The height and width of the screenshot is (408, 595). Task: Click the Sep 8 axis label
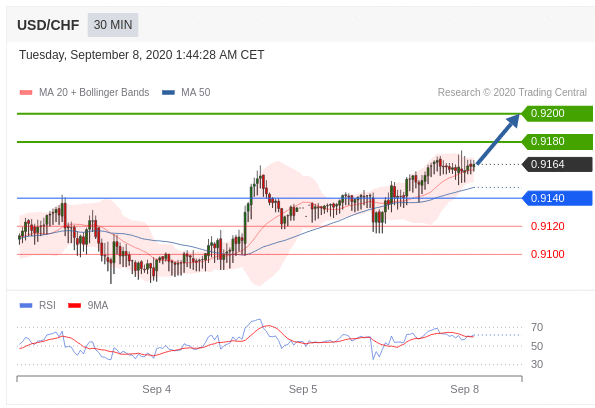point(464,389)
